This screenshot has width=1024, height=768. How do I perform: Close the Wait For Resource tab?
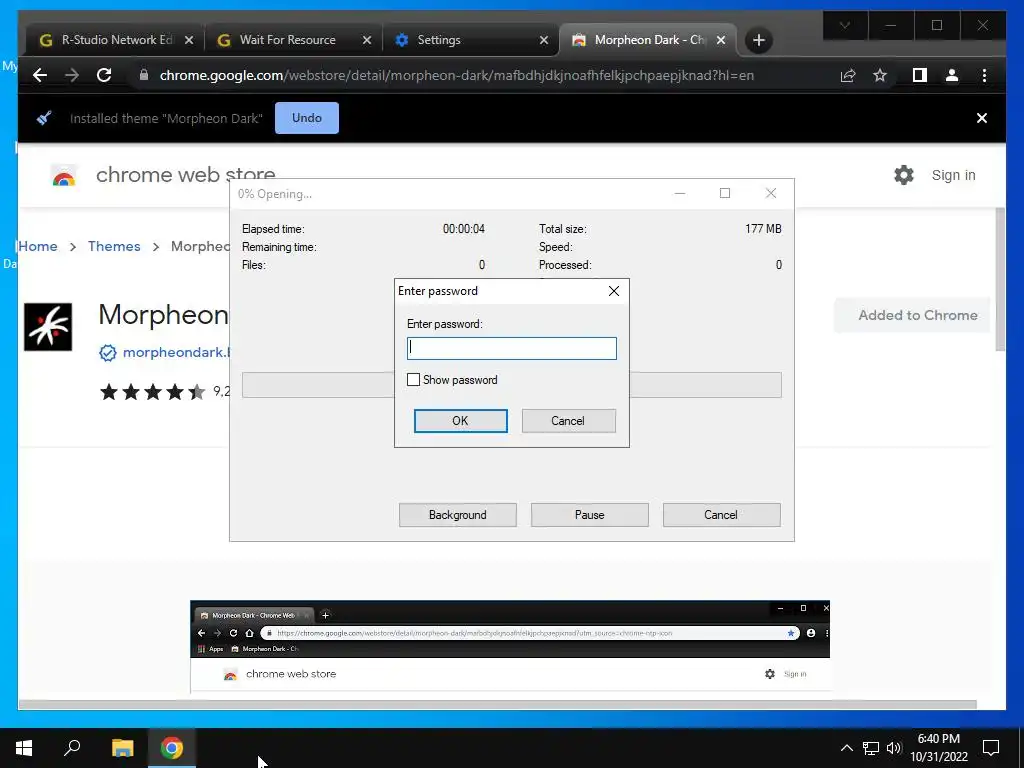point(366,40)
